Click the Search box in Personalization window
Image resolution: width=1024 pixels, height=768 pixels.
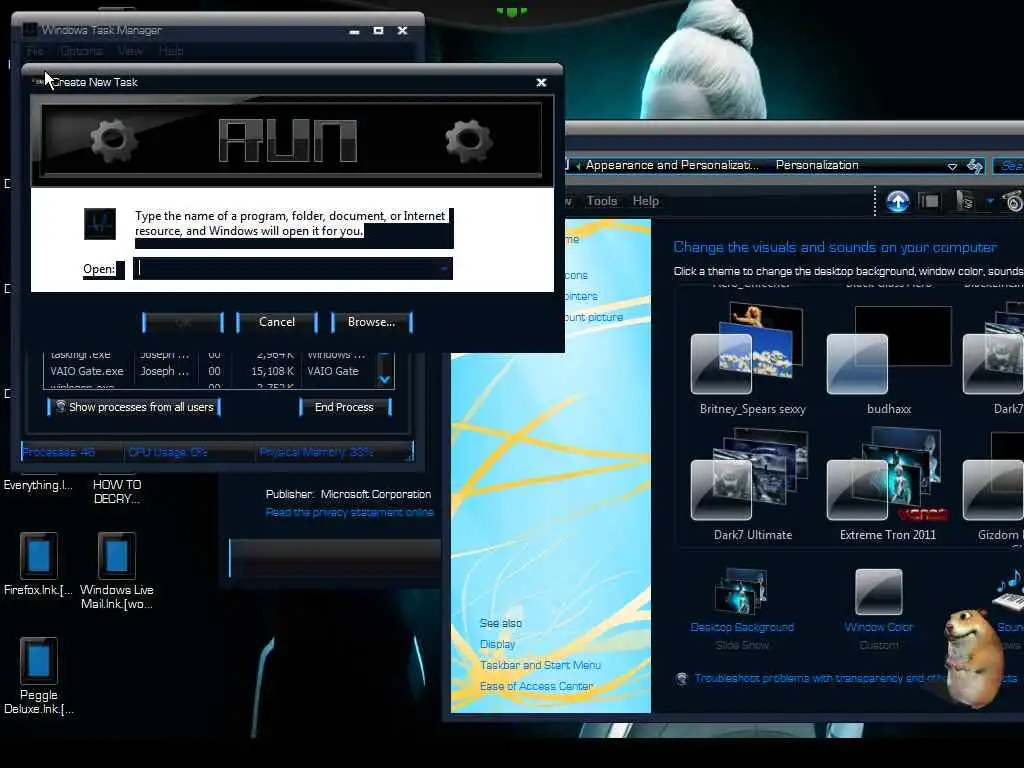point(1009,166)
